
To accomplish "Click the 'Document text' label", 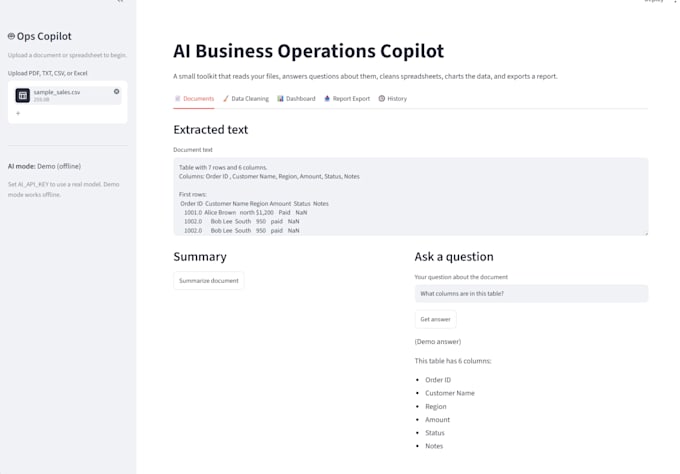I will (193, 150).
